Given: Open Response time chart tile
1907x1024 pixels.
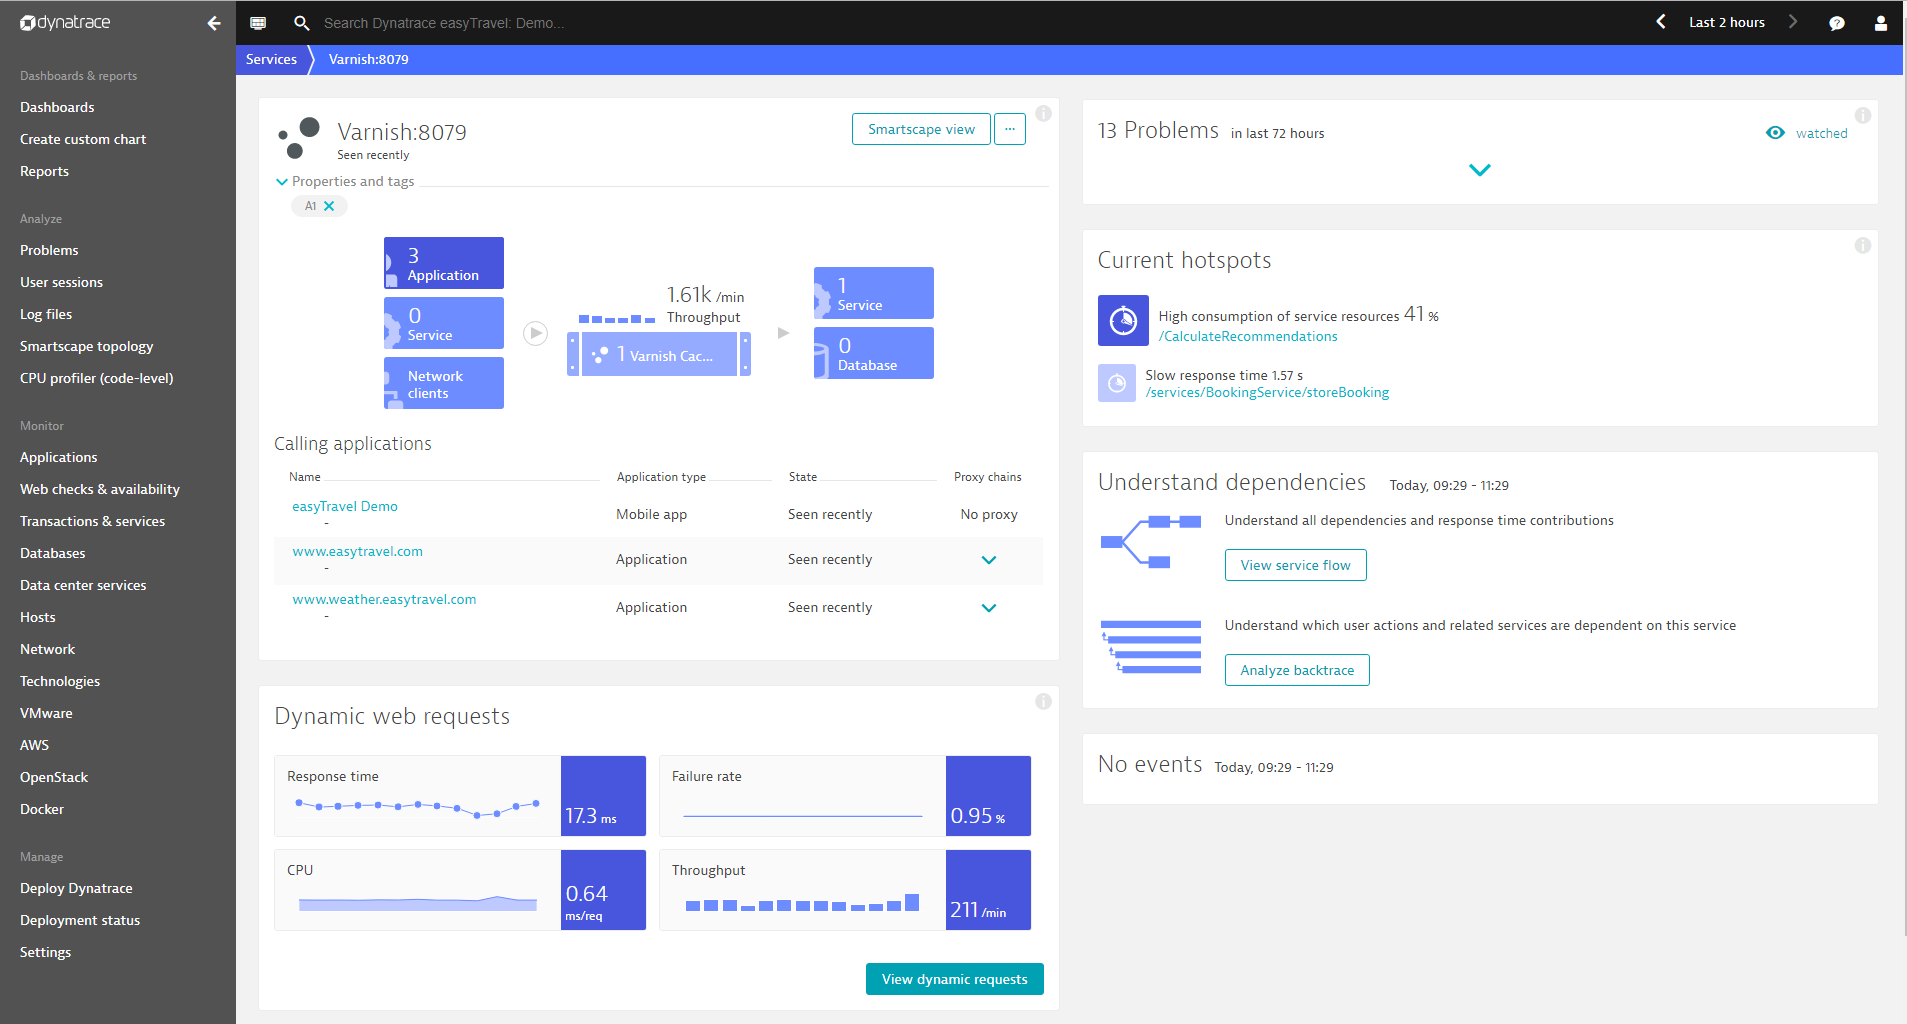Looking at the screenshot, I should pyautogui.click(x=460, y=796).
